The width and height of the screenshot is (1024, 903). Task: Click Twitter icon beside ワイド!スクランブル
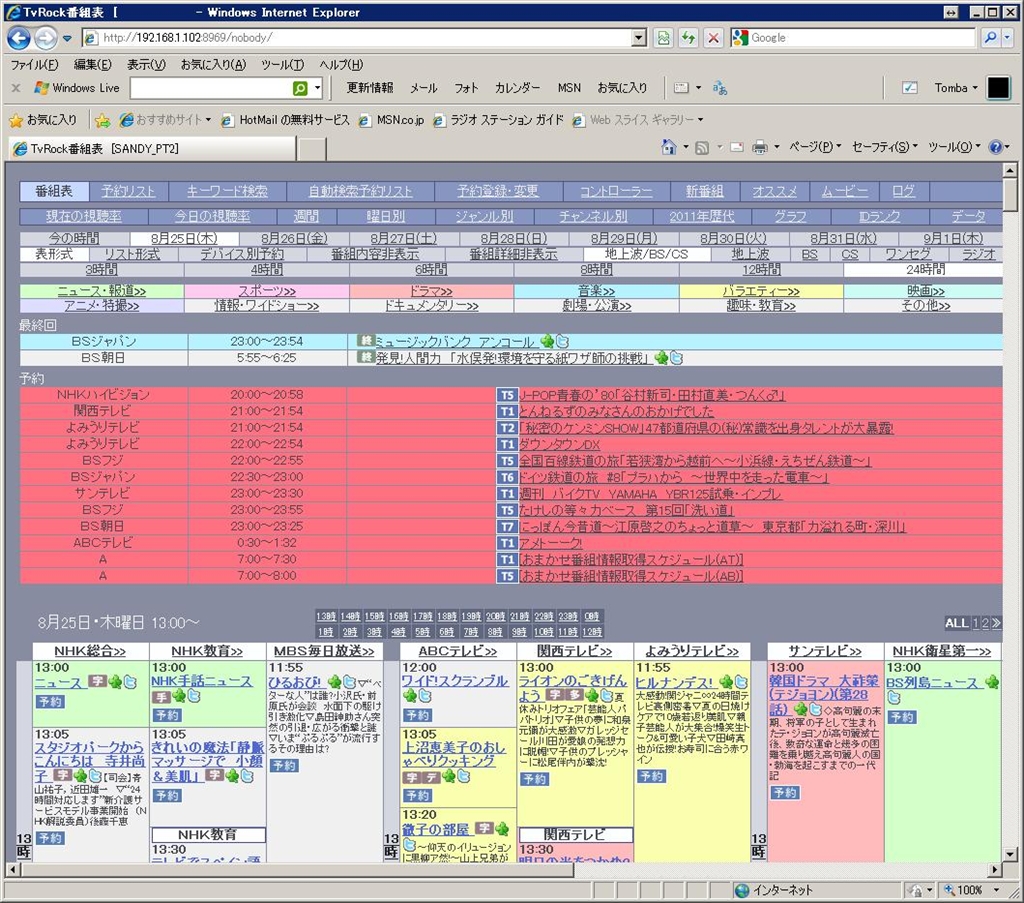(x=425, y=697)
